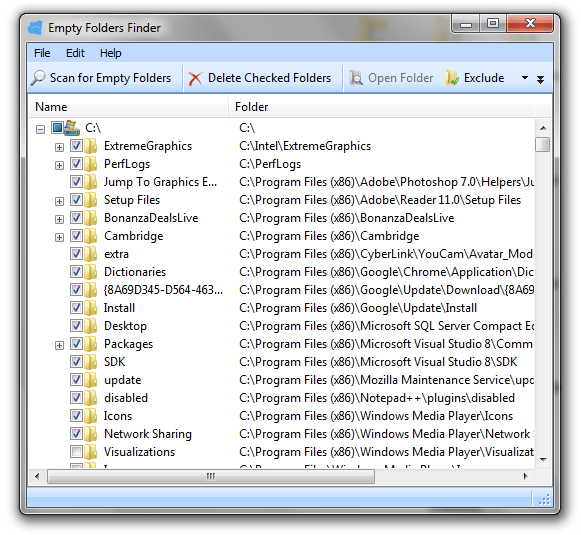Expand the PerfLogs tree node
This screenshot has width=581, height=535.
pos(59,165)
